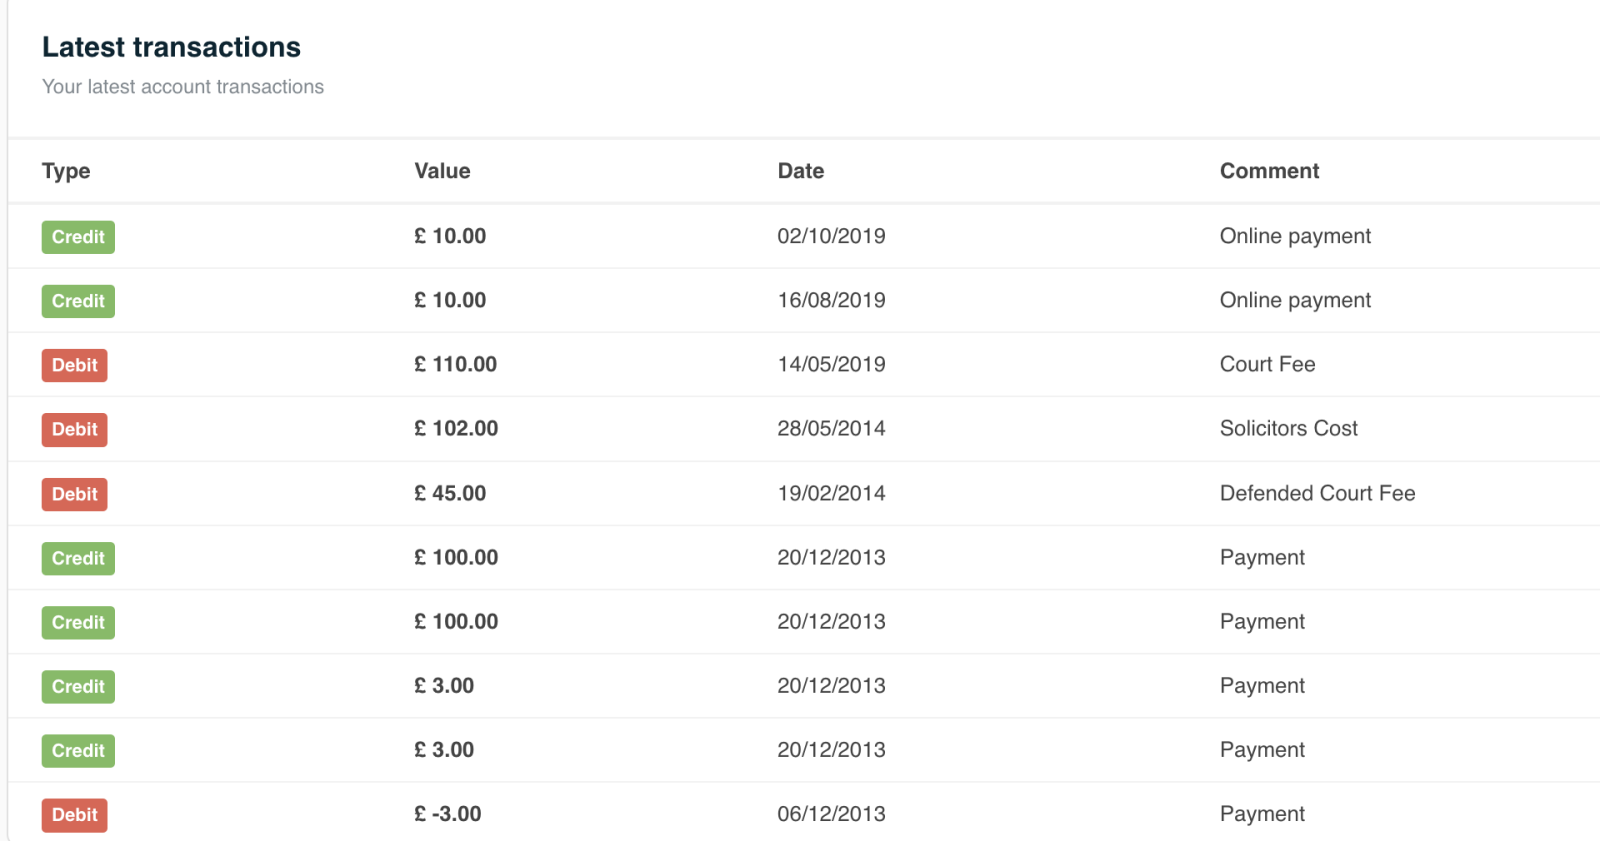Click the £ -3.00 value
Screen dimensions: 1600x841
(448, 814)
